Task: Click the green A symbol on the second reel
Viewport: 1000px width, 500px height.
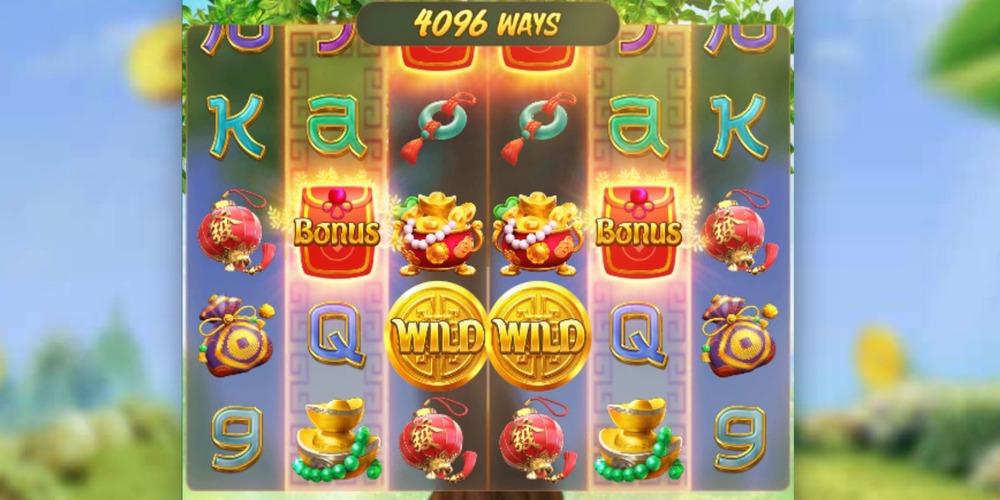Action: tap(337, 126)
